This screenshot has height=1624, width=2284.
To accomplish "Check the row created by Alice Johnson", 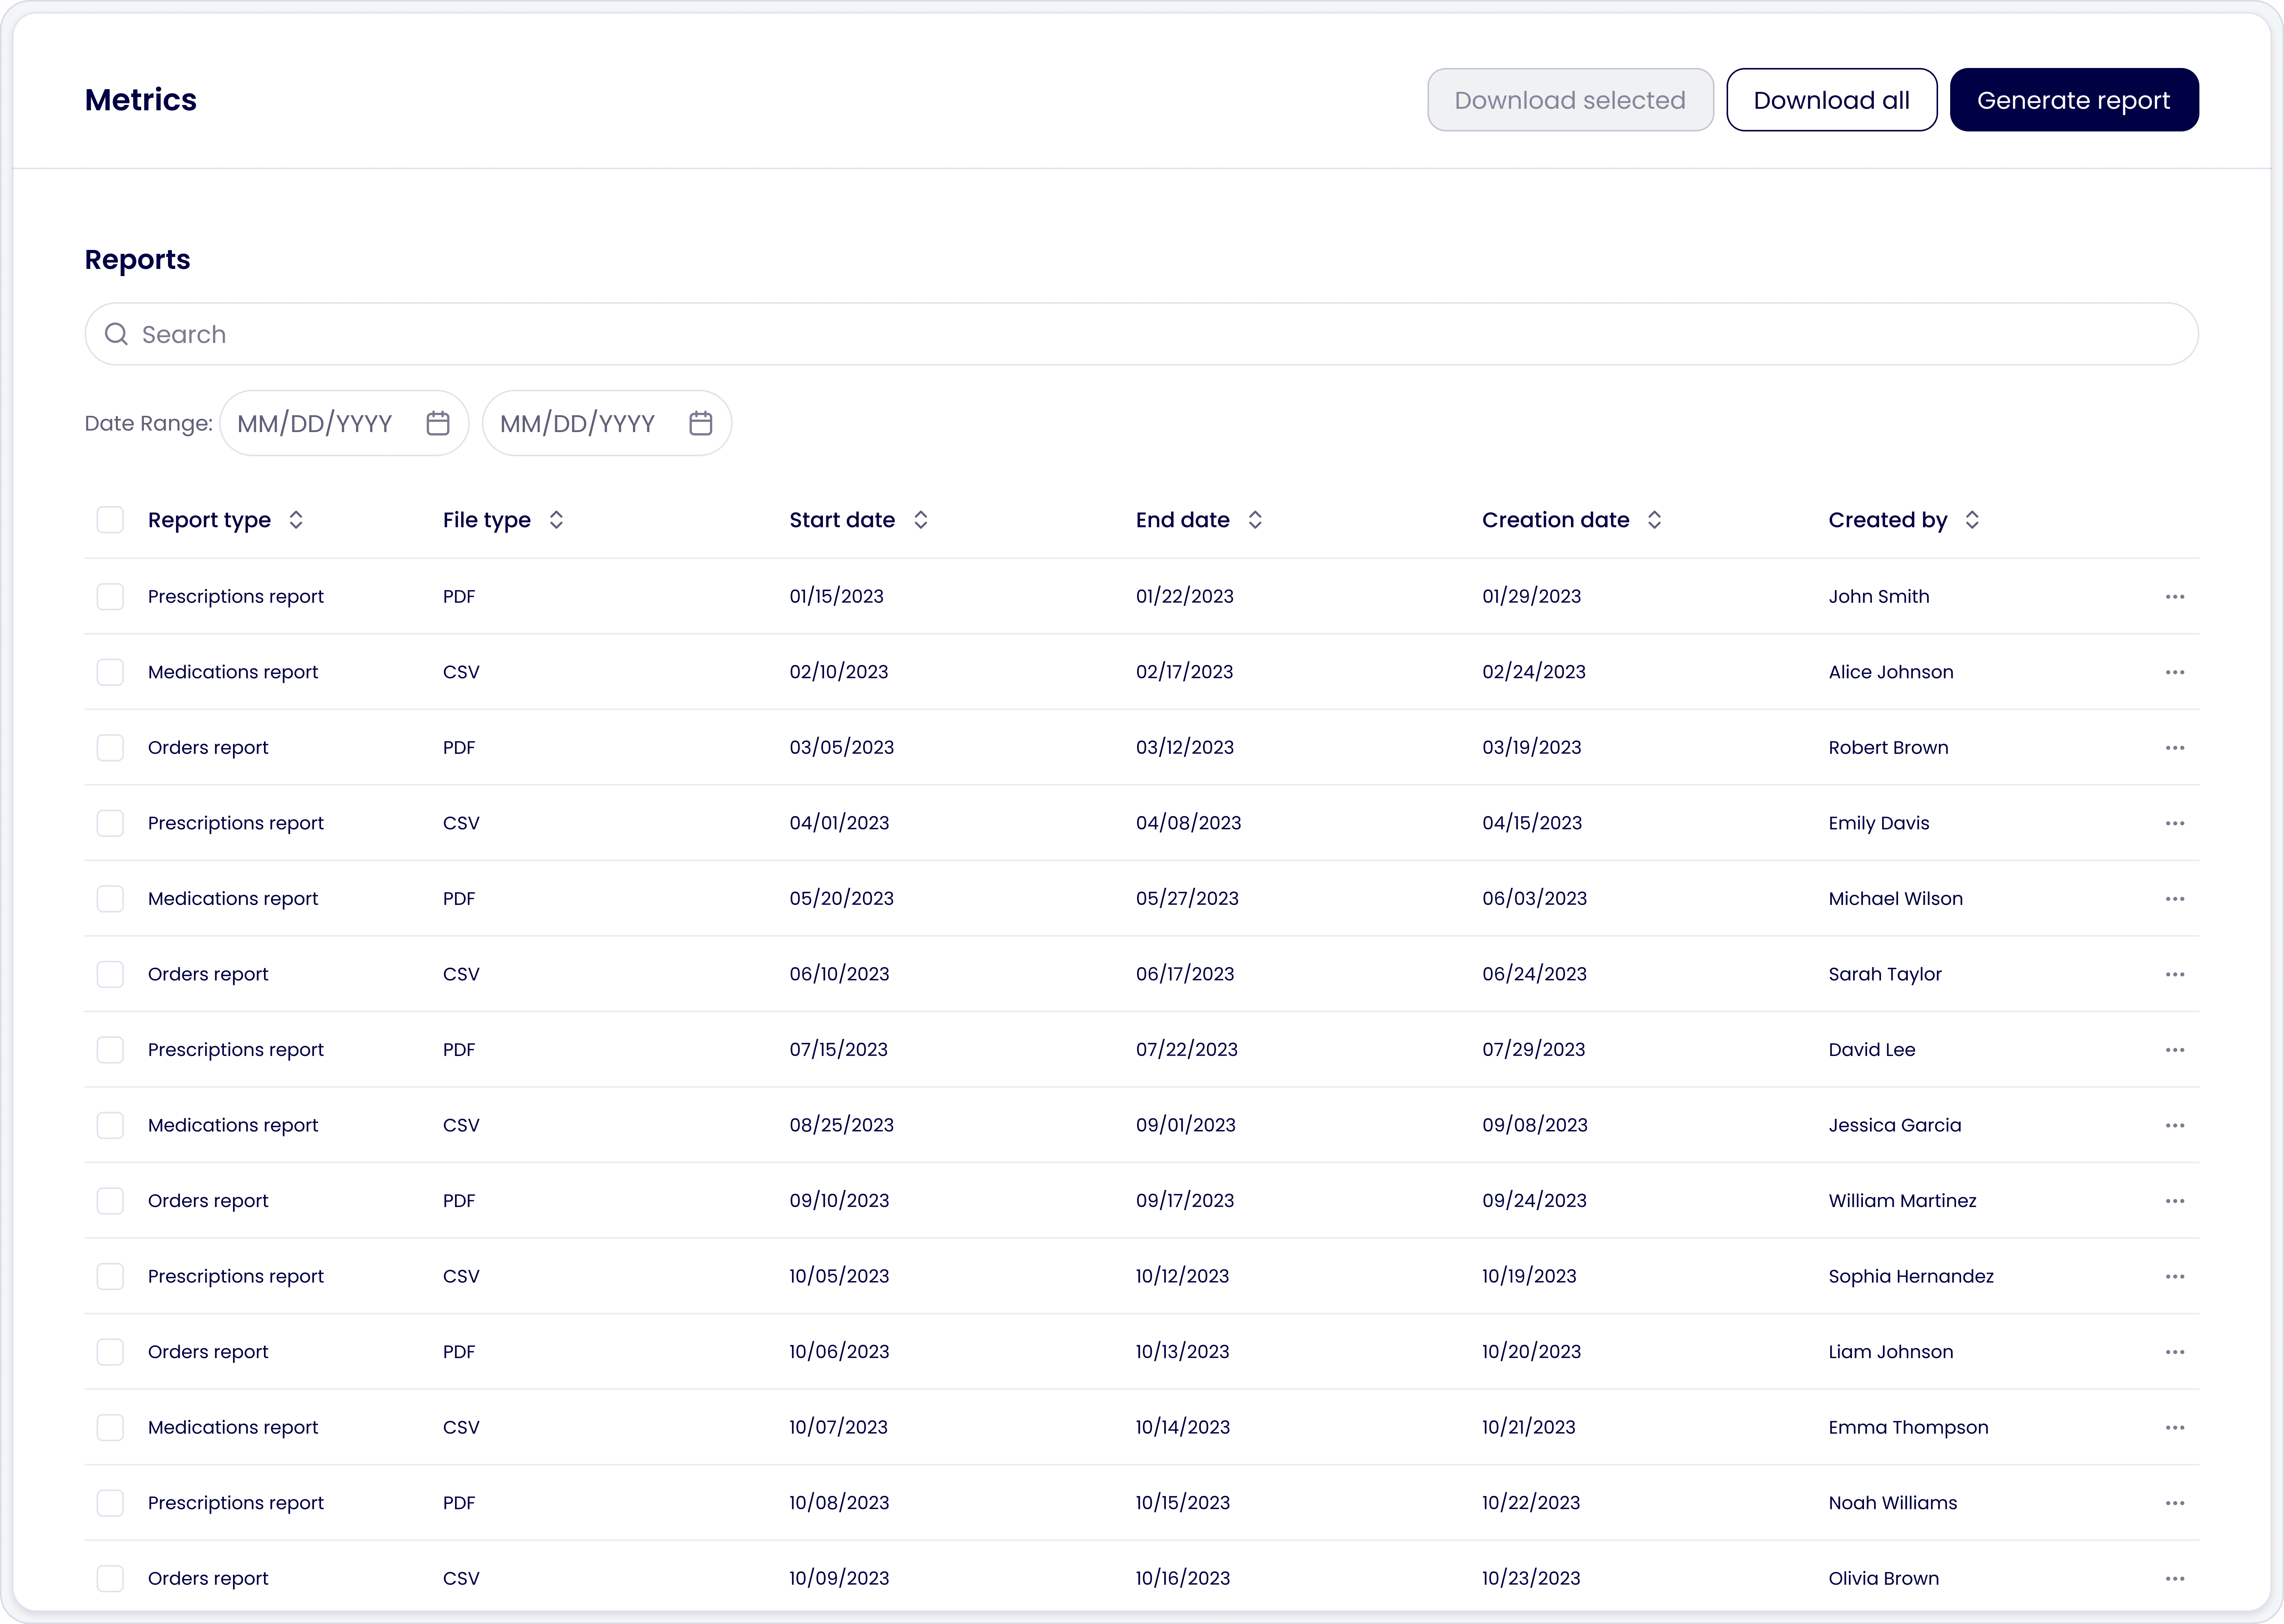I will point(110,672).
